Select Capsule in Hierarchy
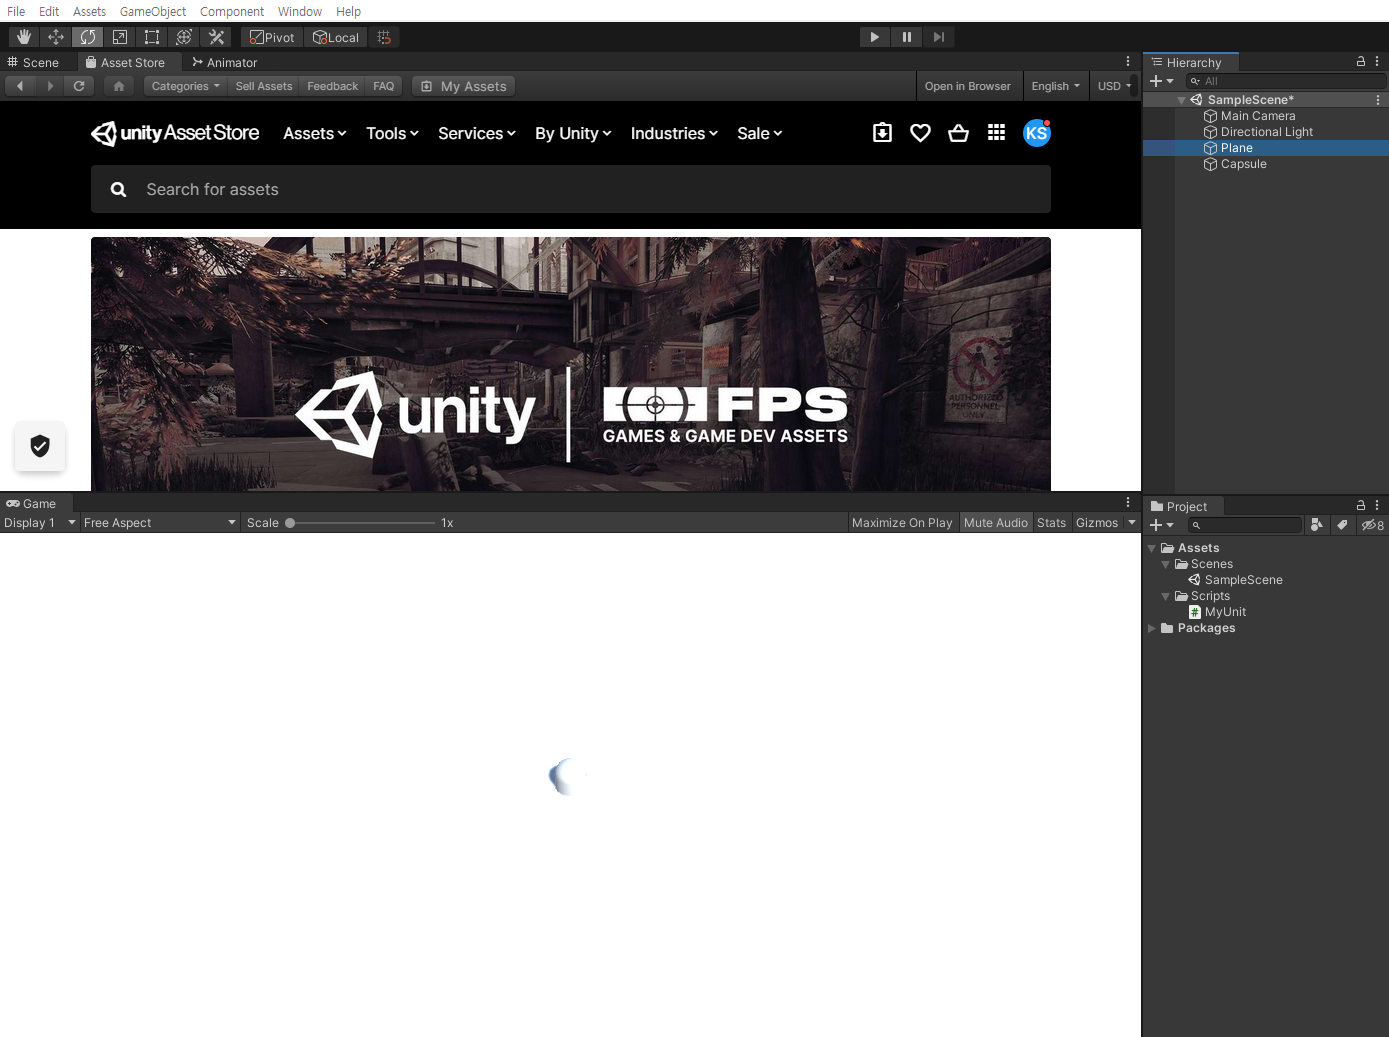This screenshot has height=1037, width=1389. (x=1243, y=164)
